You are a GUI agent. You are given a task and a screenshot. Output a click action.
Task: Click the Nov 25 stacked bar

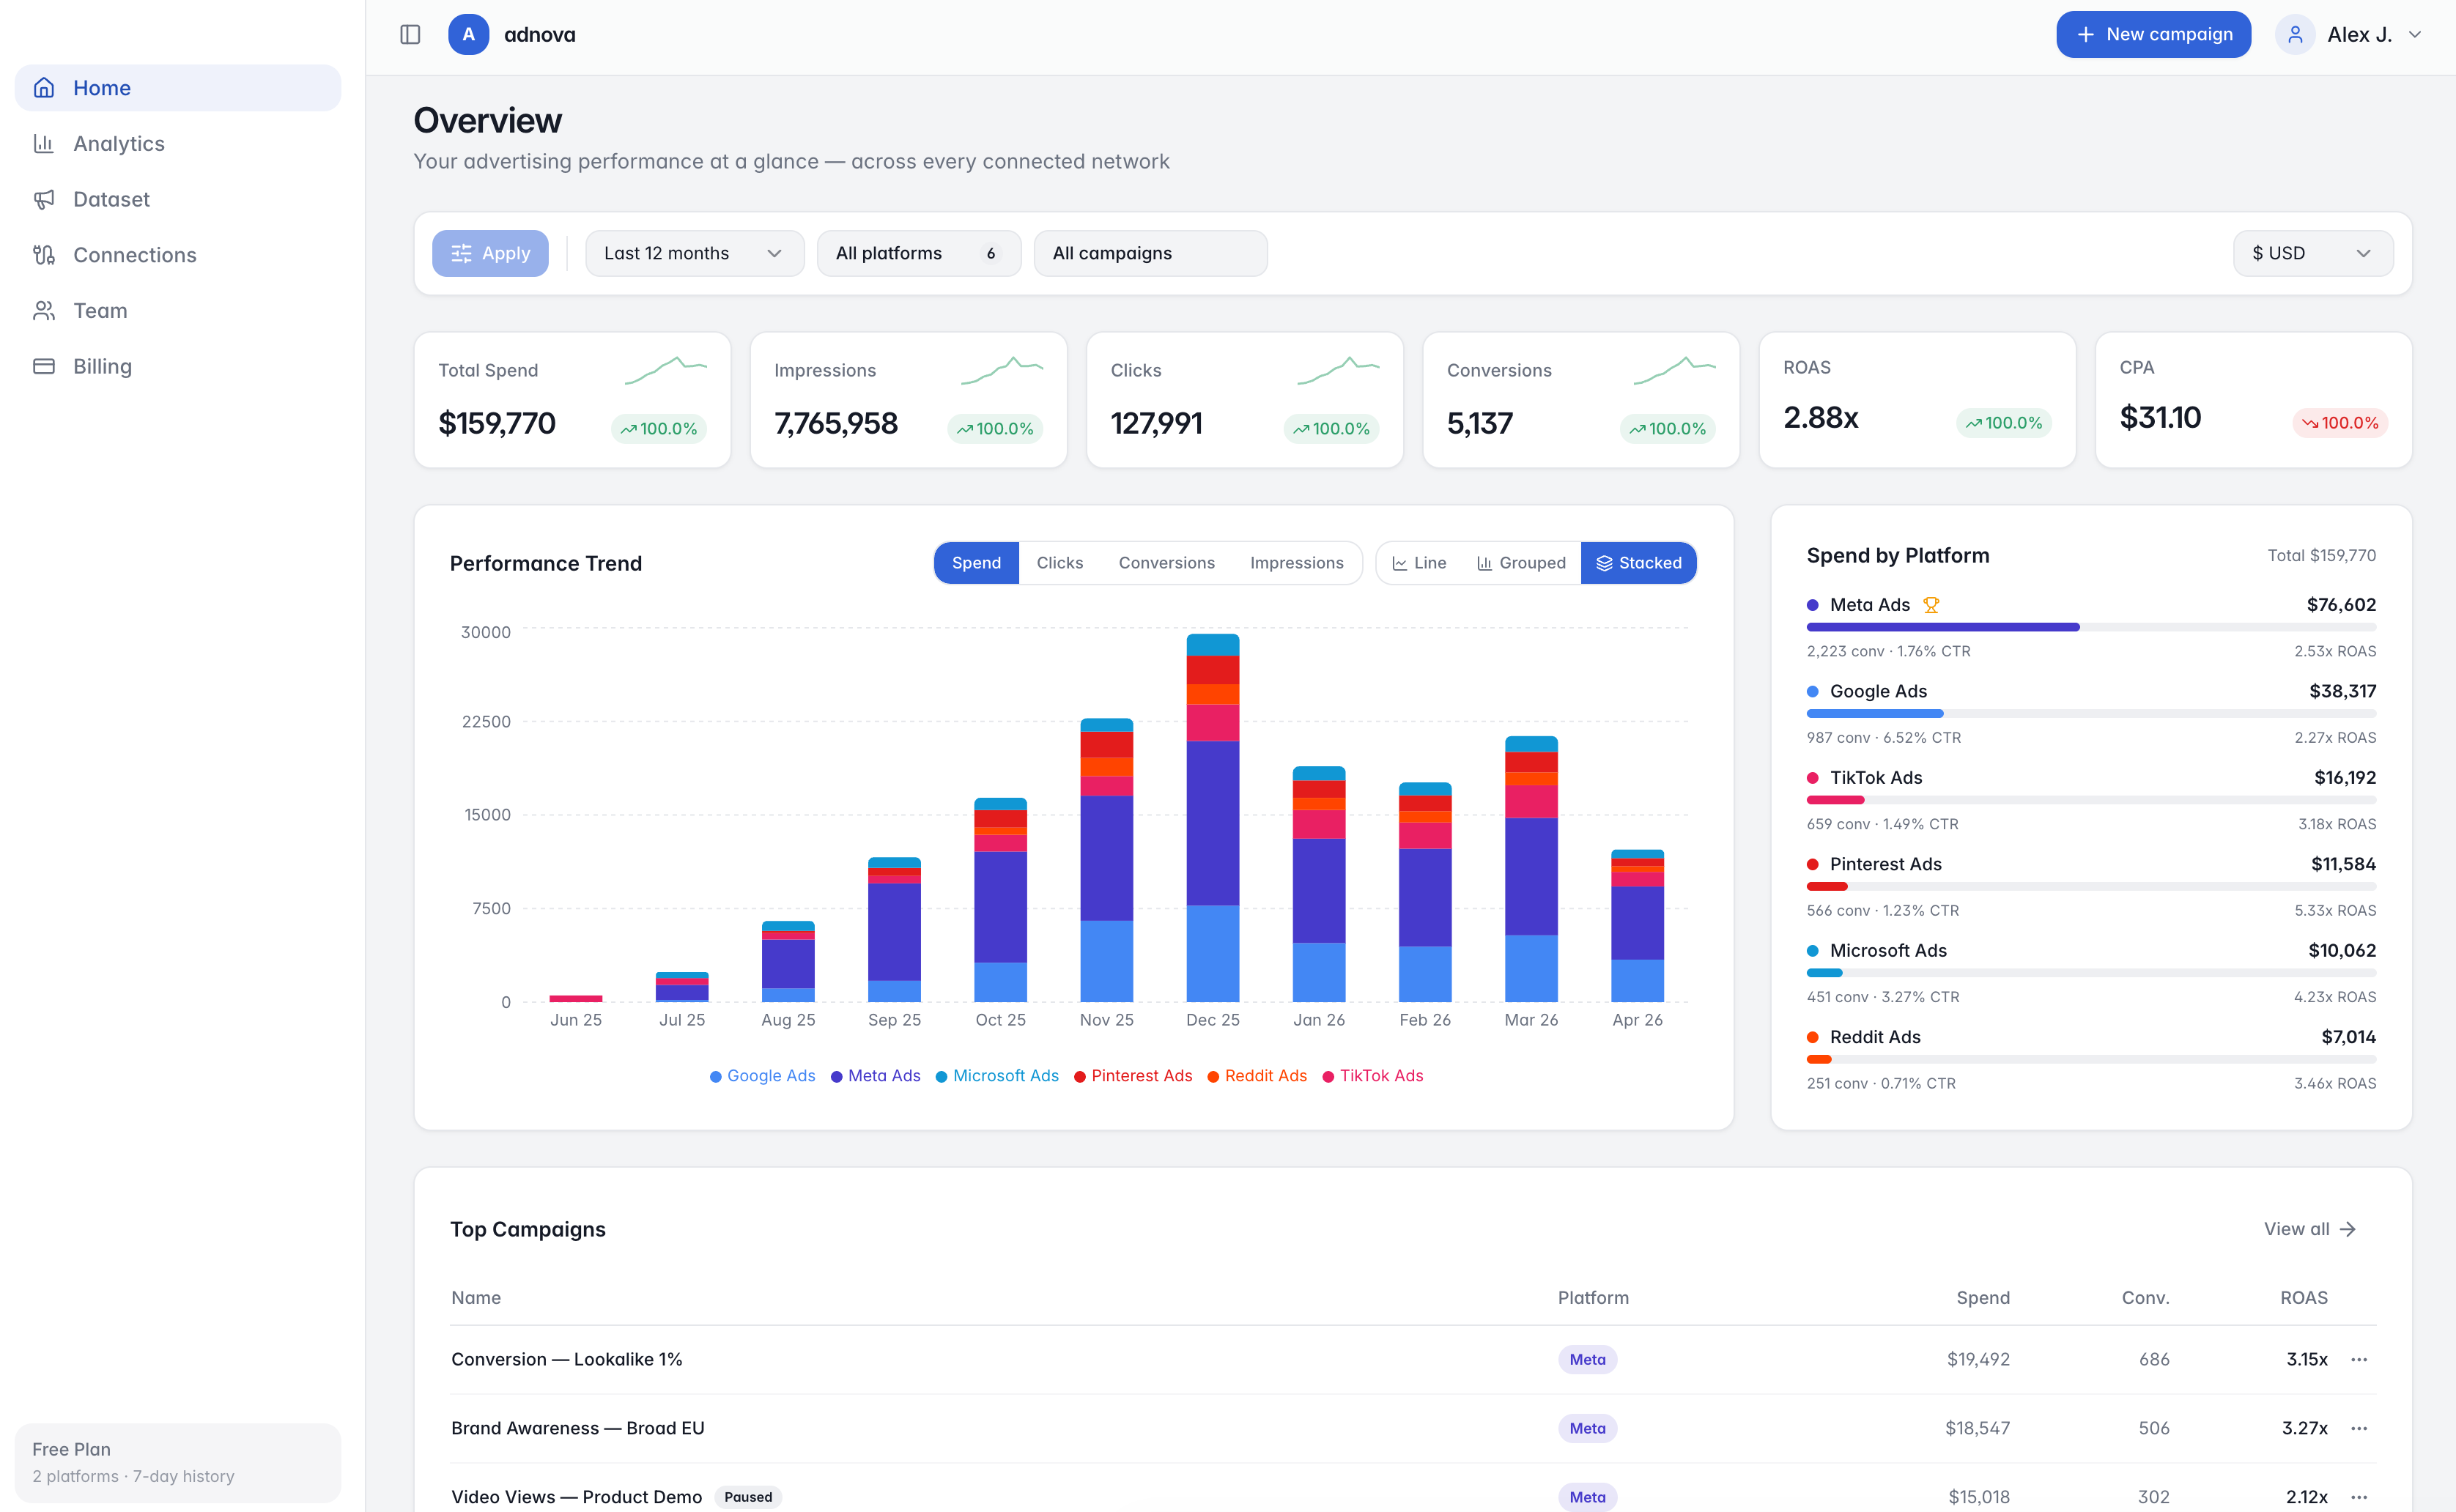(x=1107, y=860)
